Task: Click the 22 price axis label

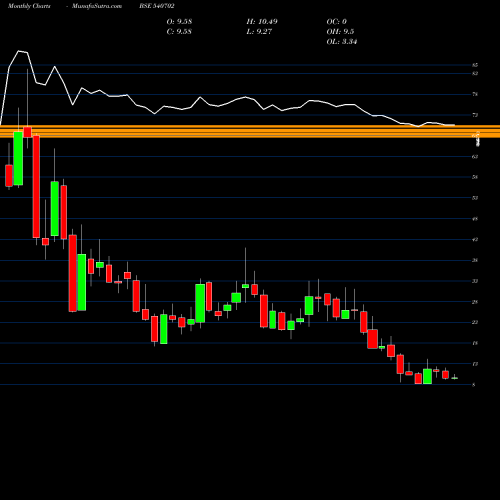Action: click(475, 322)
